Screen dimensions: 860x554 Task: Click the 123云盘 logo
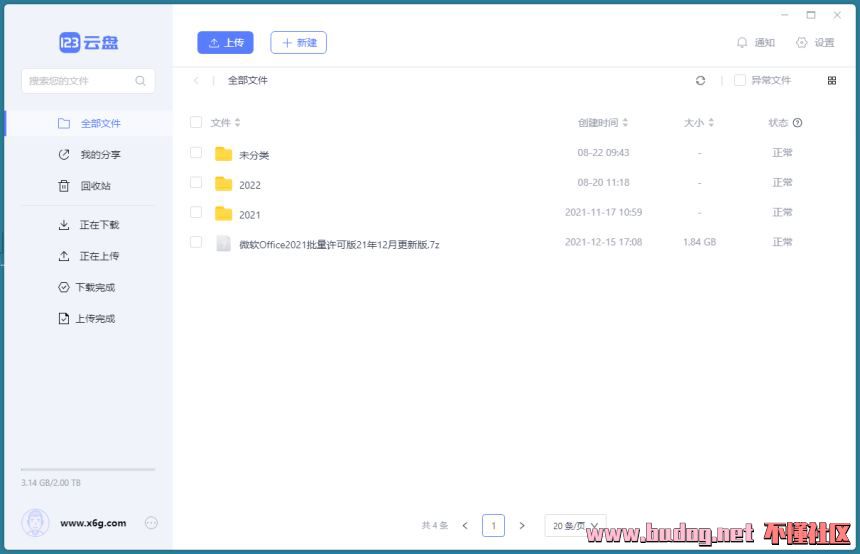[88, 42]
